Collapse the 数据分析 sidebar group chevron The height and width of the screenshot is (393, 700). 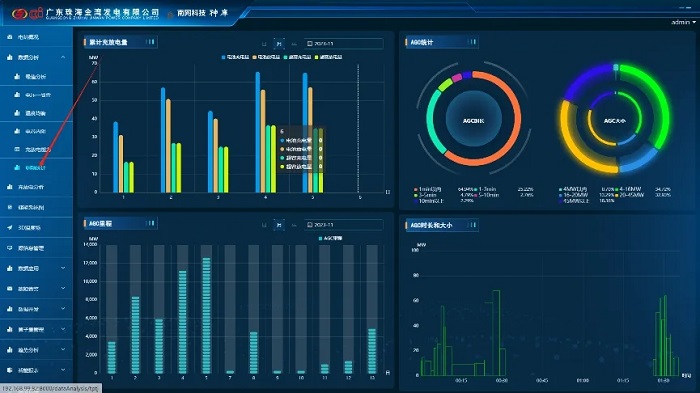pos(63,57)
